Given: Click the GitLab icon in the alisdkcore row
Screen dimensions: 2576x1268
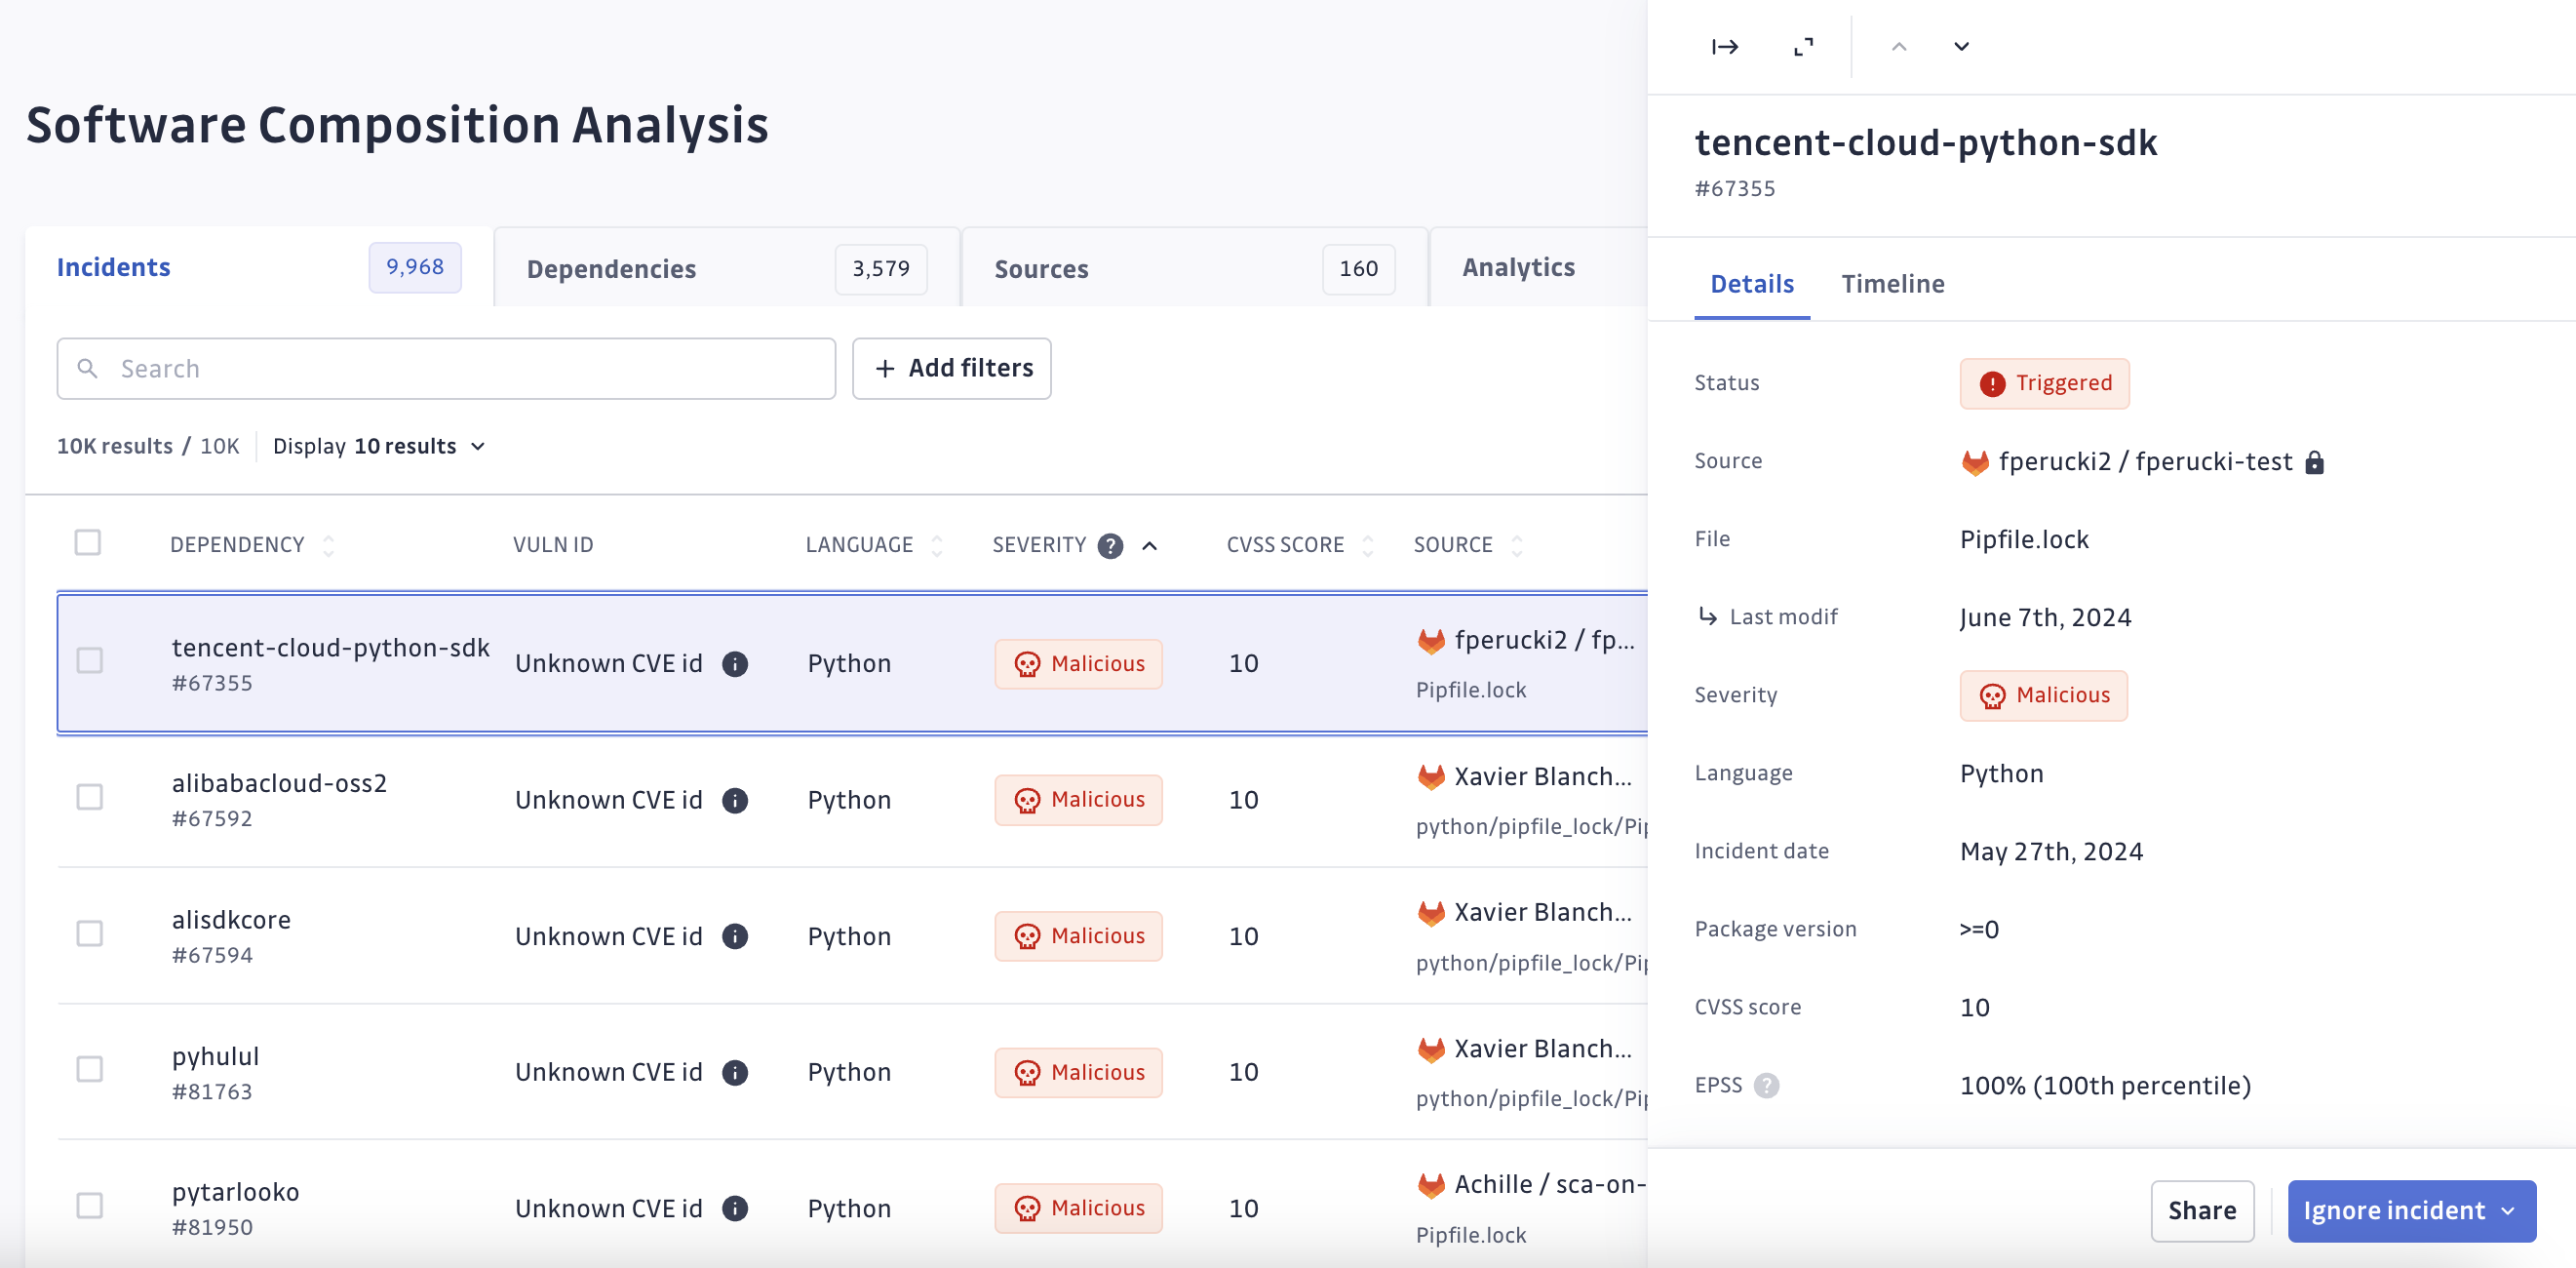Looking at the screenshot, I should (1431, 913).
